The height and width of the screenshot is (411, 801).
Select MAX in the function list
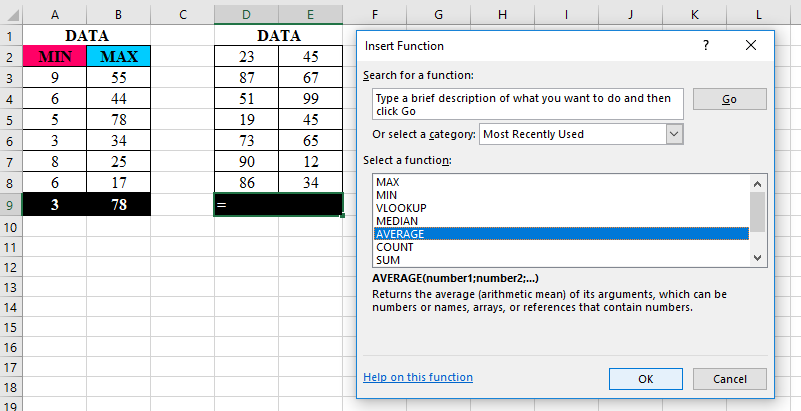pos(561,182)
